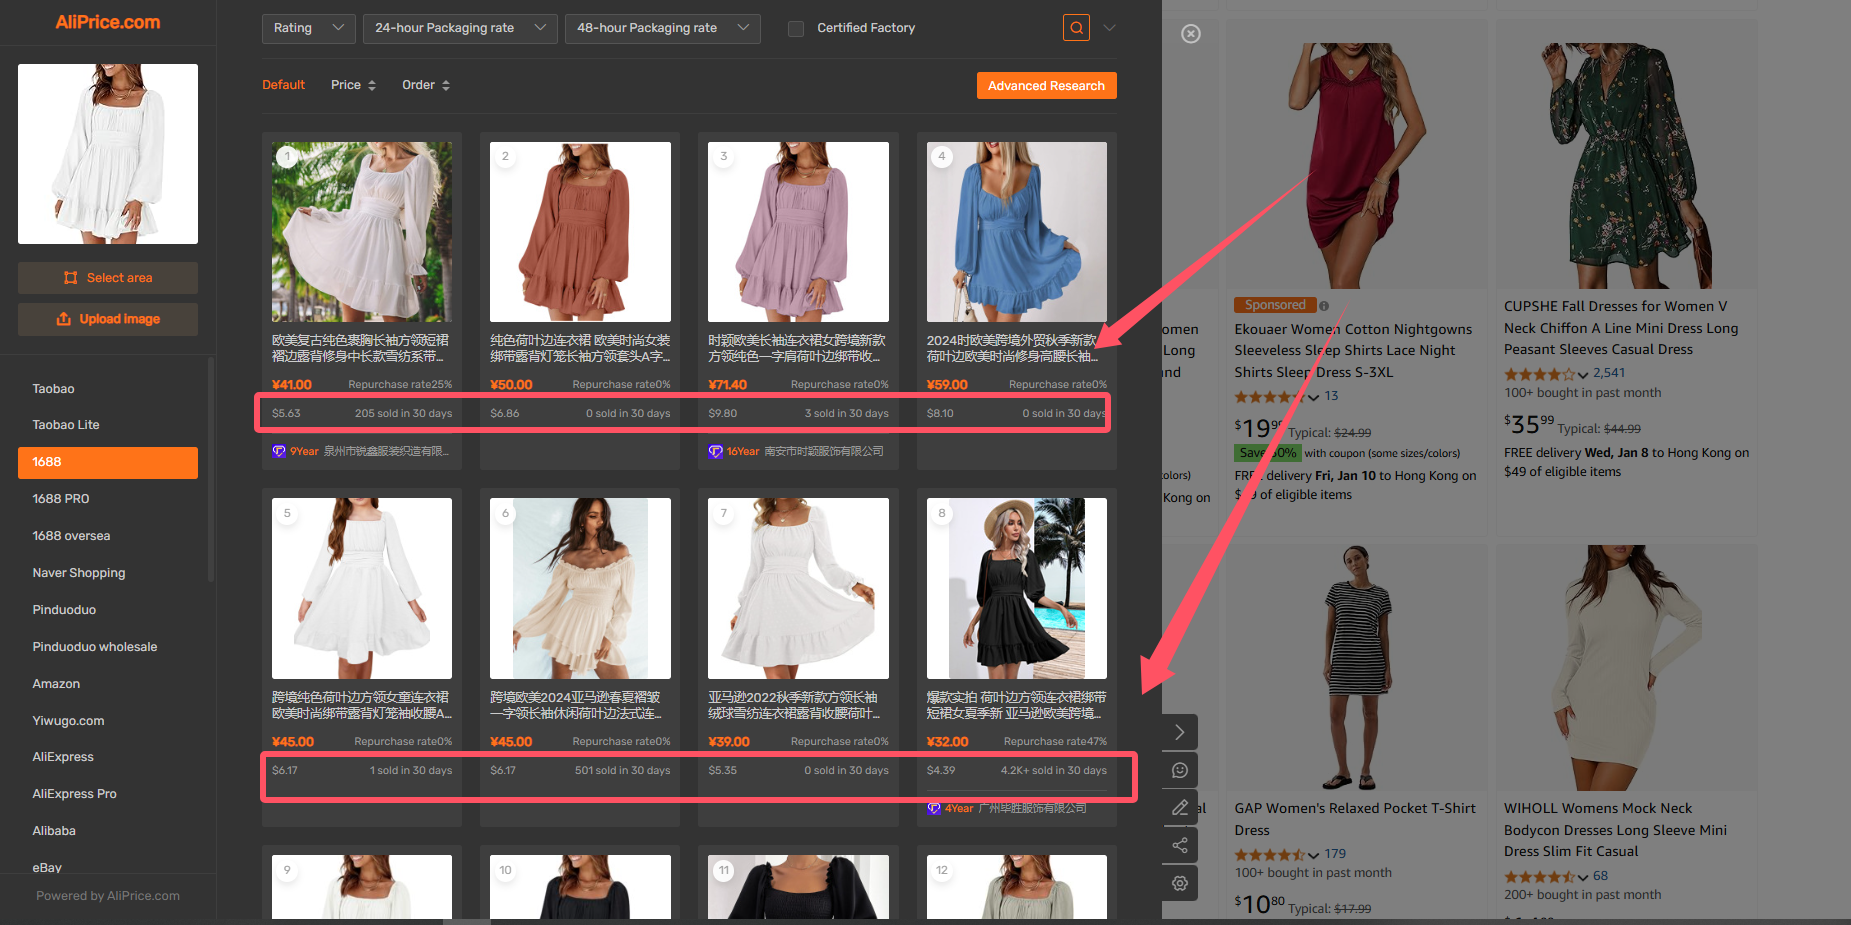This screenshot has width=1851, height=925.
Task: Open result 2 rust dress thumbnail
Action: [x=580, y=232]
